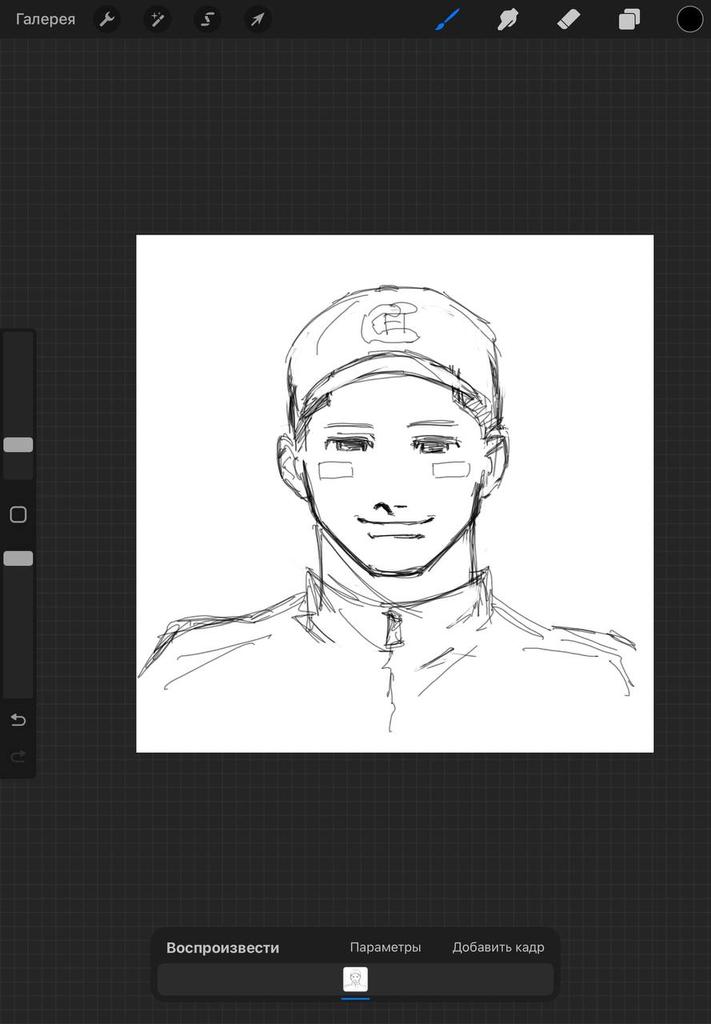711x1024 pixels.
Task: Click the brush opacity slider handle
Action: 18,558
